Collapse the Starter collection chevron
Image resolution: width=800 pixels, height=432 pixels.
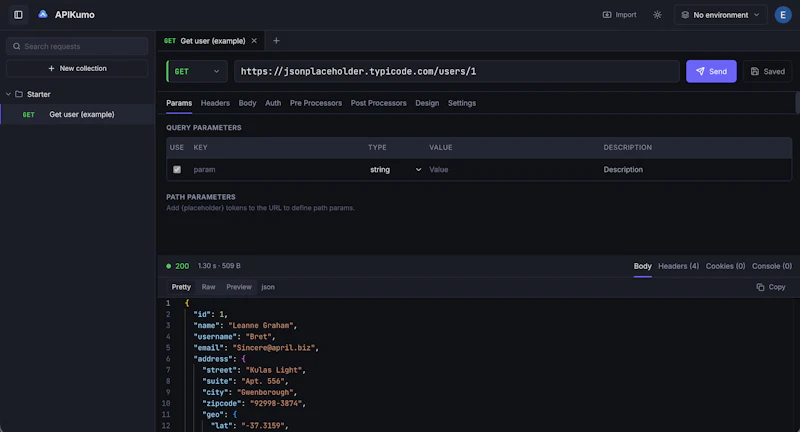tap(8, 94)
